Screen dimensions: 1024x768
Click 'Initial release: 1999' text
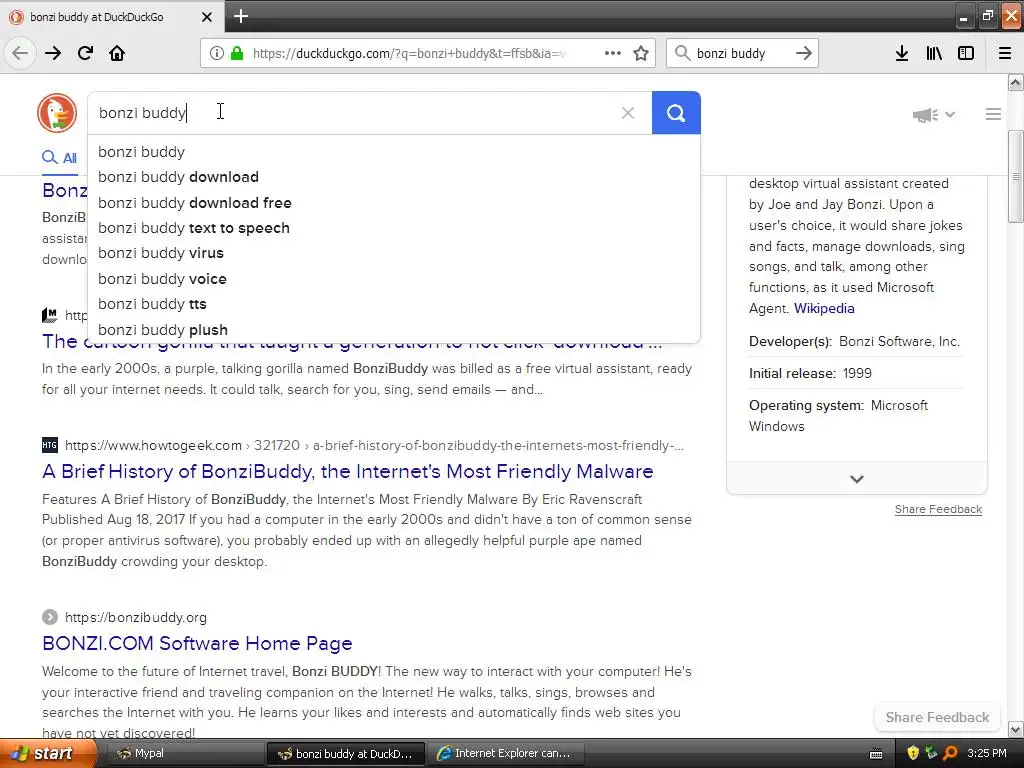point(810,374)
